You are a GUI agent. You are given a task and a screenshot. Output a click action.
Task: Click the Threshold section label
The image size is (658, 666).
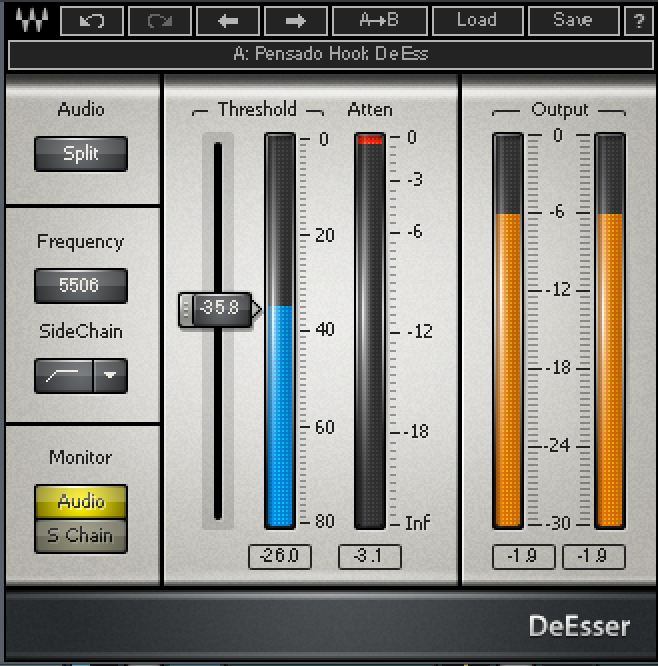(257, 110)
